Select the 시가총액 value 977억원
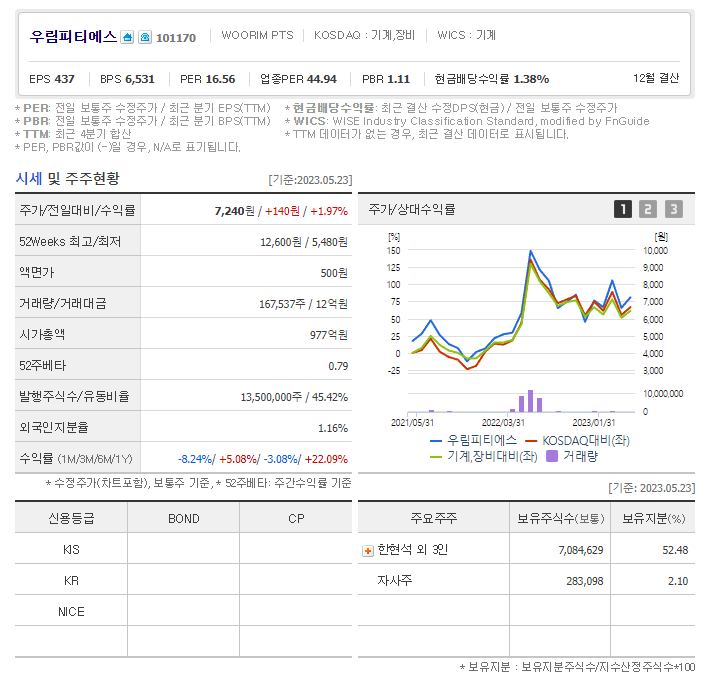The height and width of the screenshot is (684, 708). (329, 335)
